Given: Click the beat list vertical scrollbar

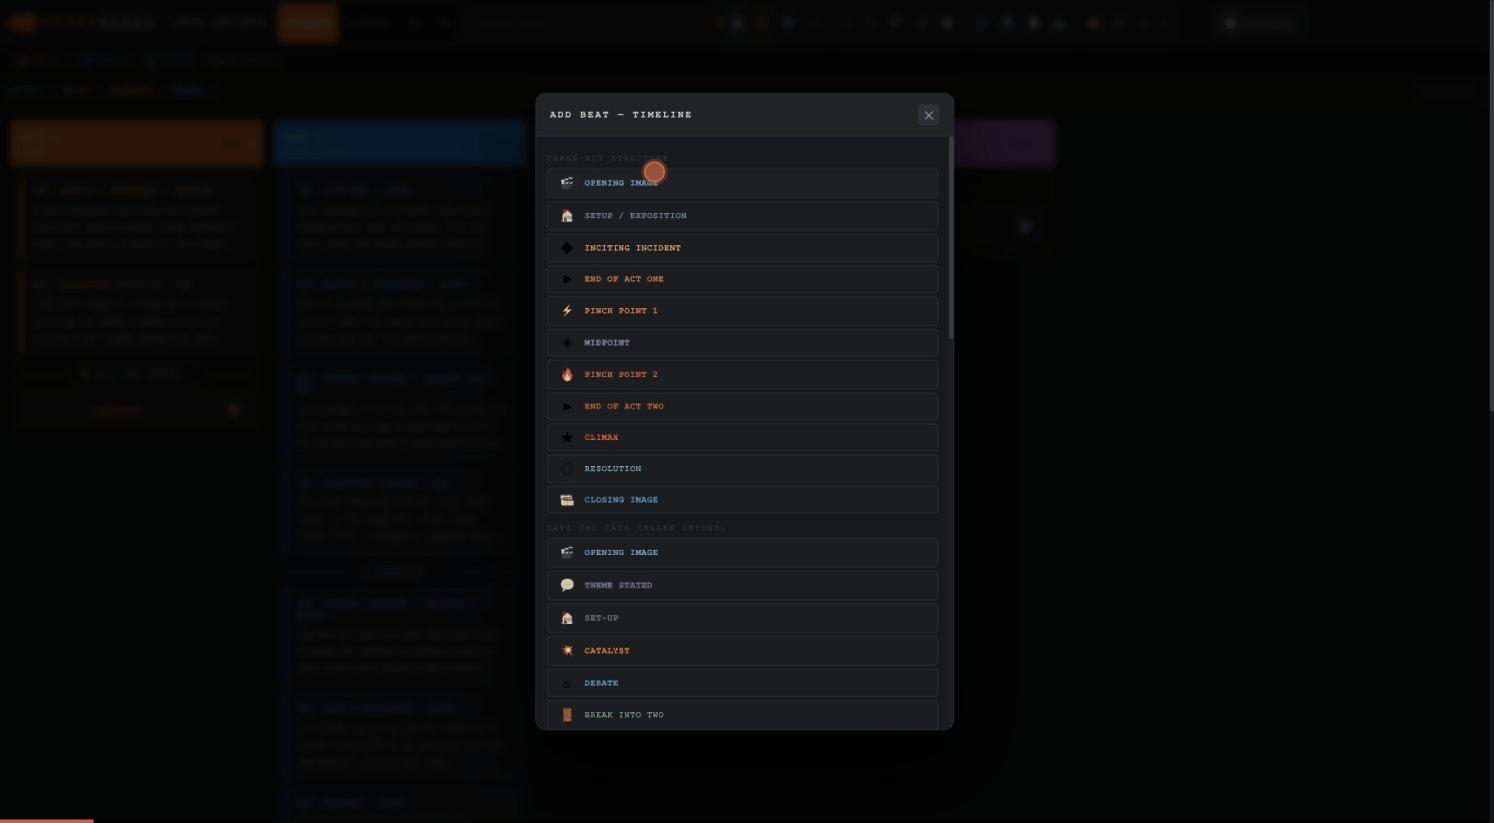Looking at the screenshot, I should coord(950,240).
